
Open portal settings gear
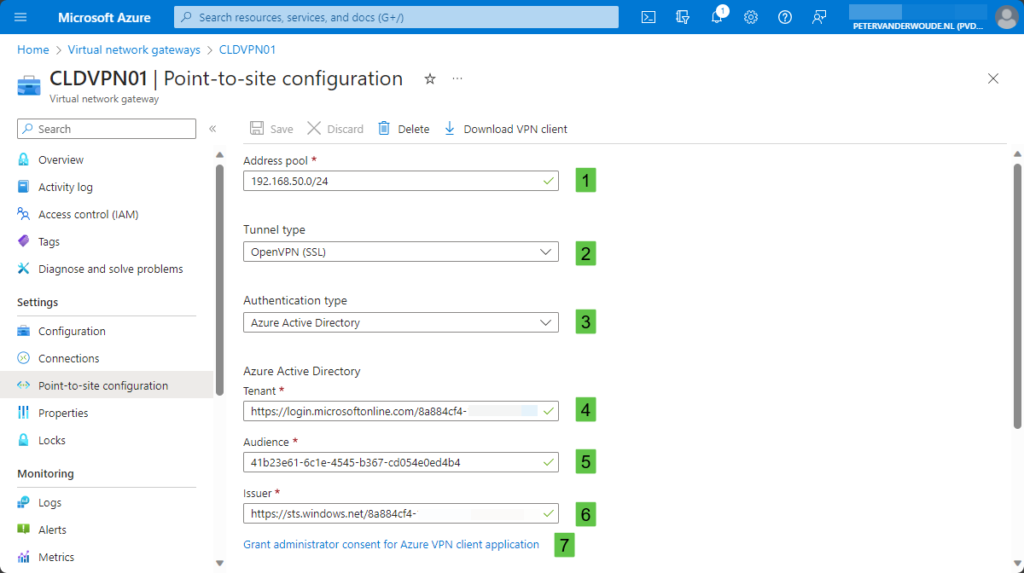pos(751,17)
